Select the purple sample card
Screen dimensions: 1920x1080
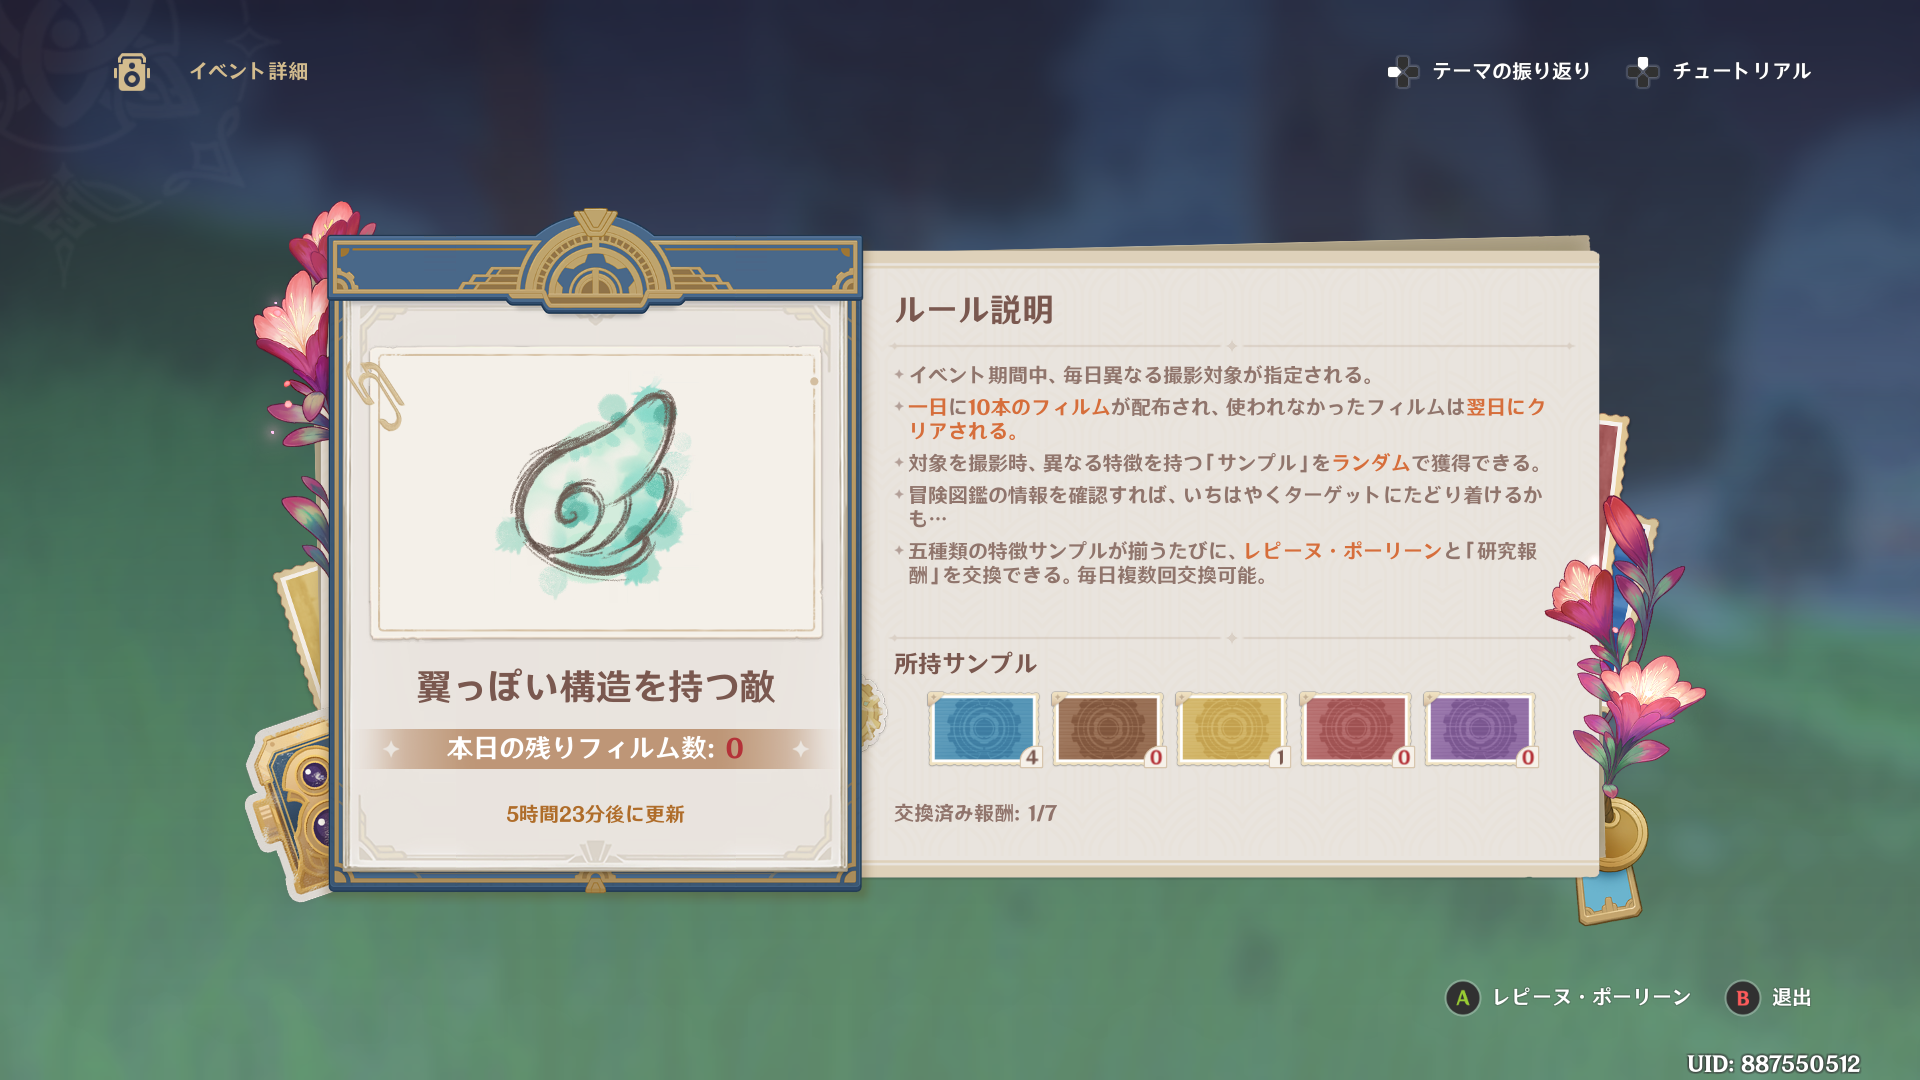tap(1480, 730)
